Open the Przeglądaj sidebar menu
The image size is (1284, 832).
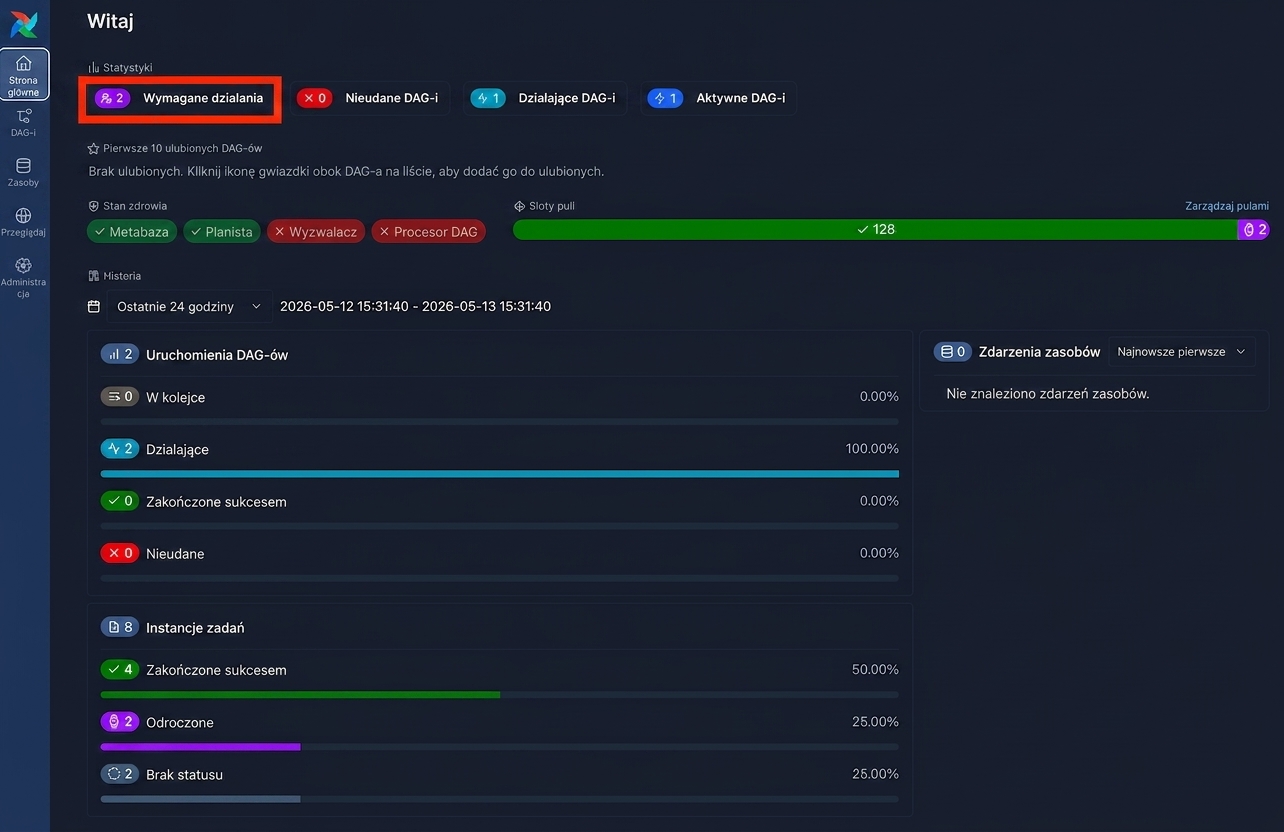tap(24, 223)
